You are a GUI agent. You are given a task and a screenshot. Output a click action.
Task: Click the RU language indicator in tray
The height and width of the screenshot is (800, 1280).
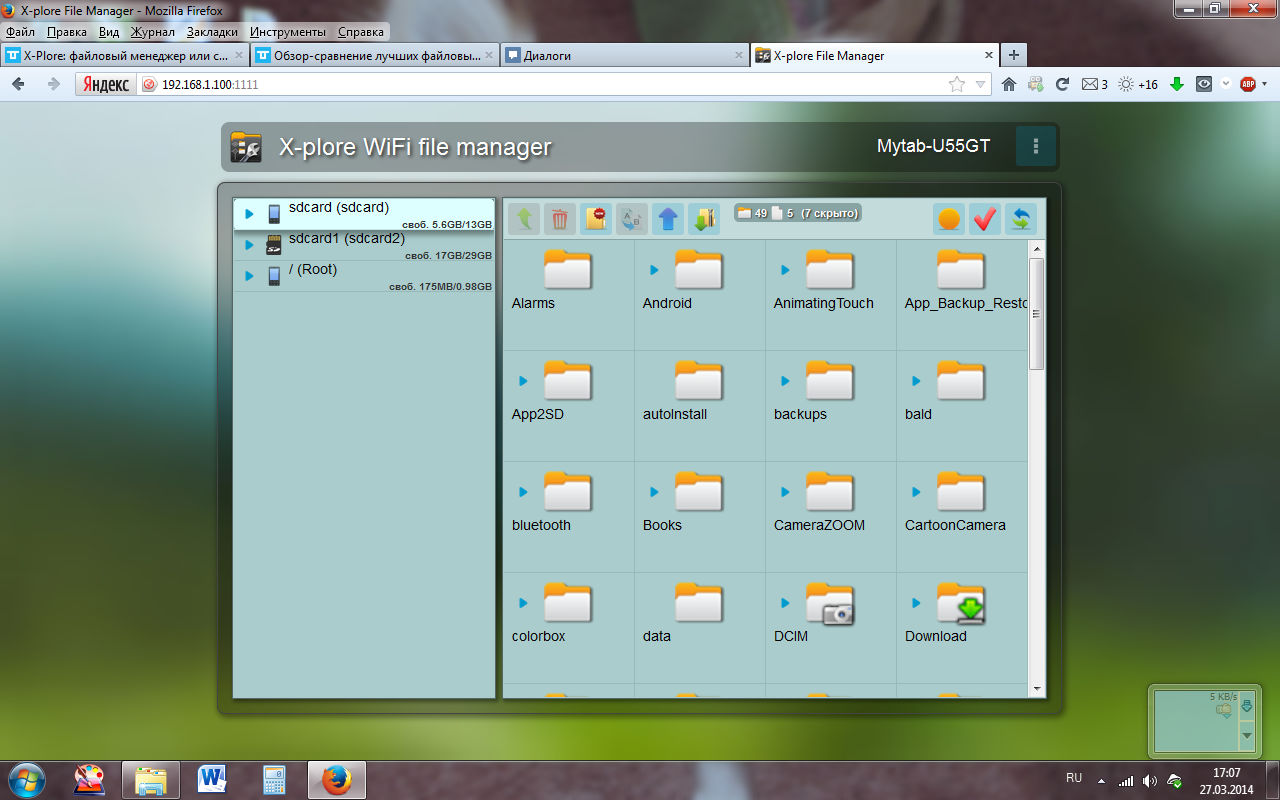[1074, 777]
